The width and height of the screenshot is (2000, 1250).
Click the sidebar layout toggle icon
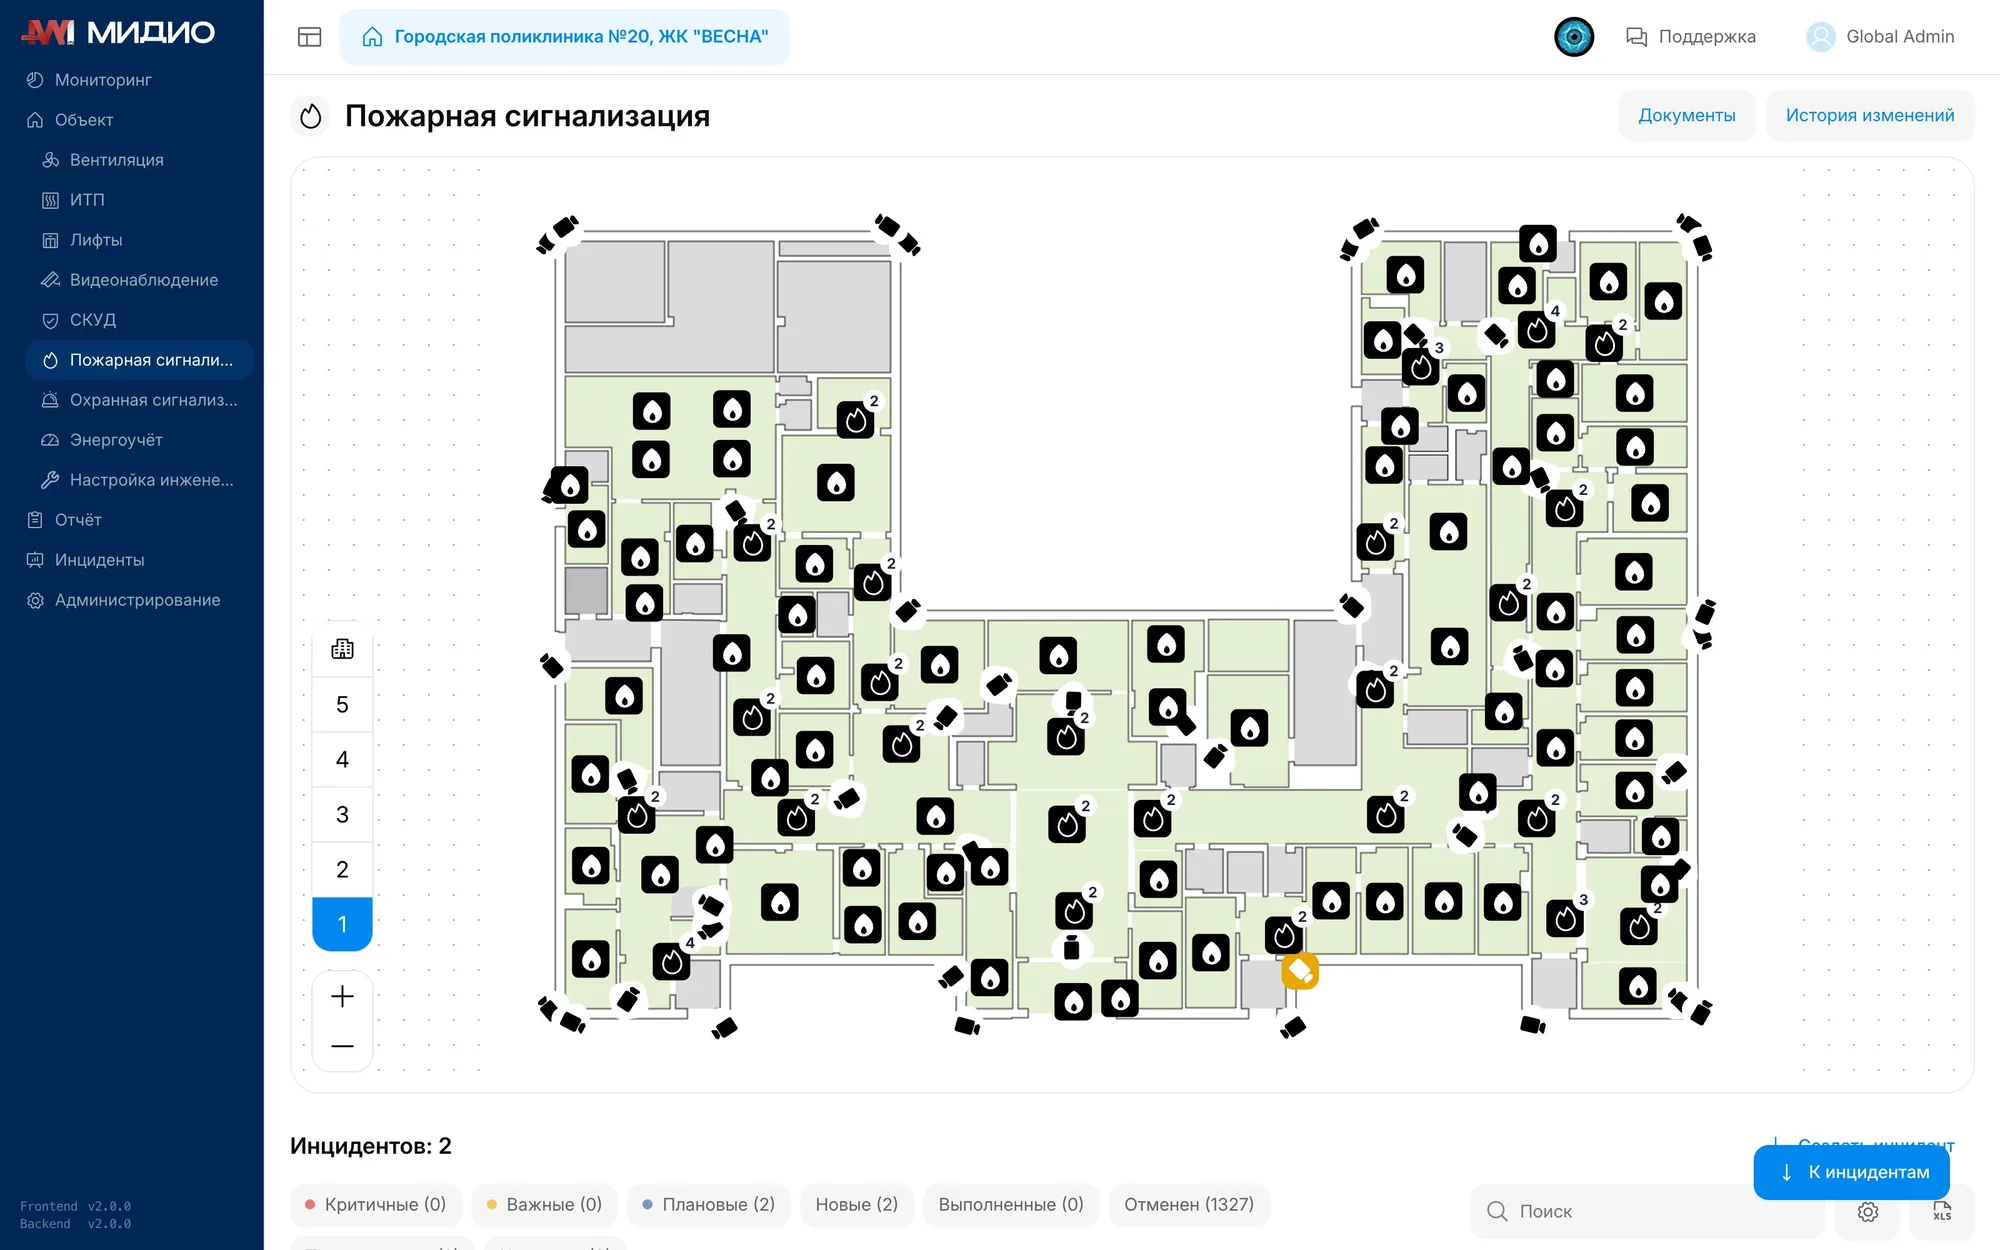tap(309, 37)
